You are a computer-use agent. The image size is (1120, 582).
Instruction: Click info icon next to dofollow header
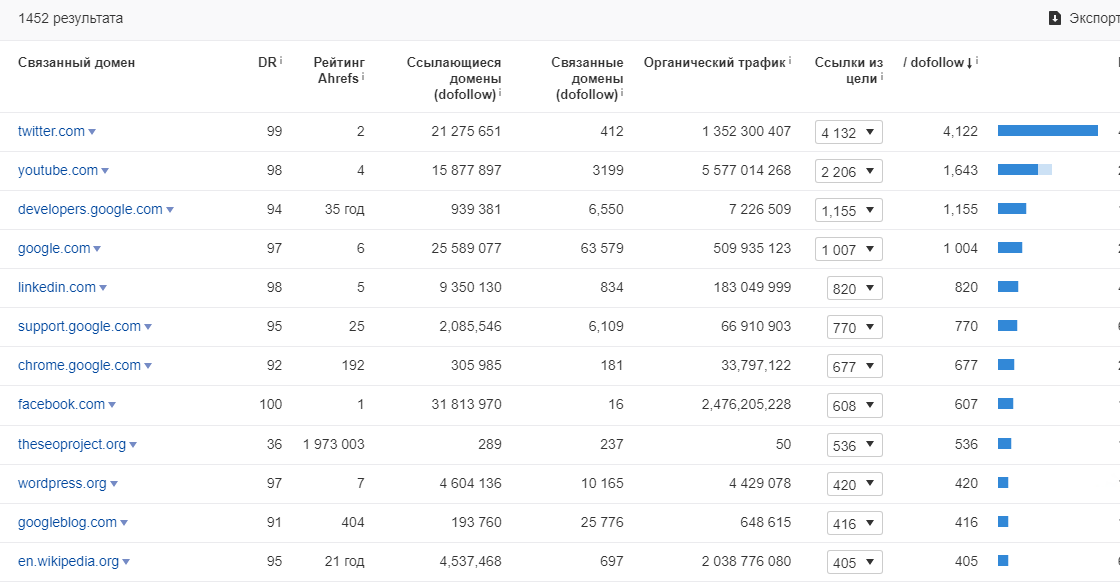click(x=977, y=61)
